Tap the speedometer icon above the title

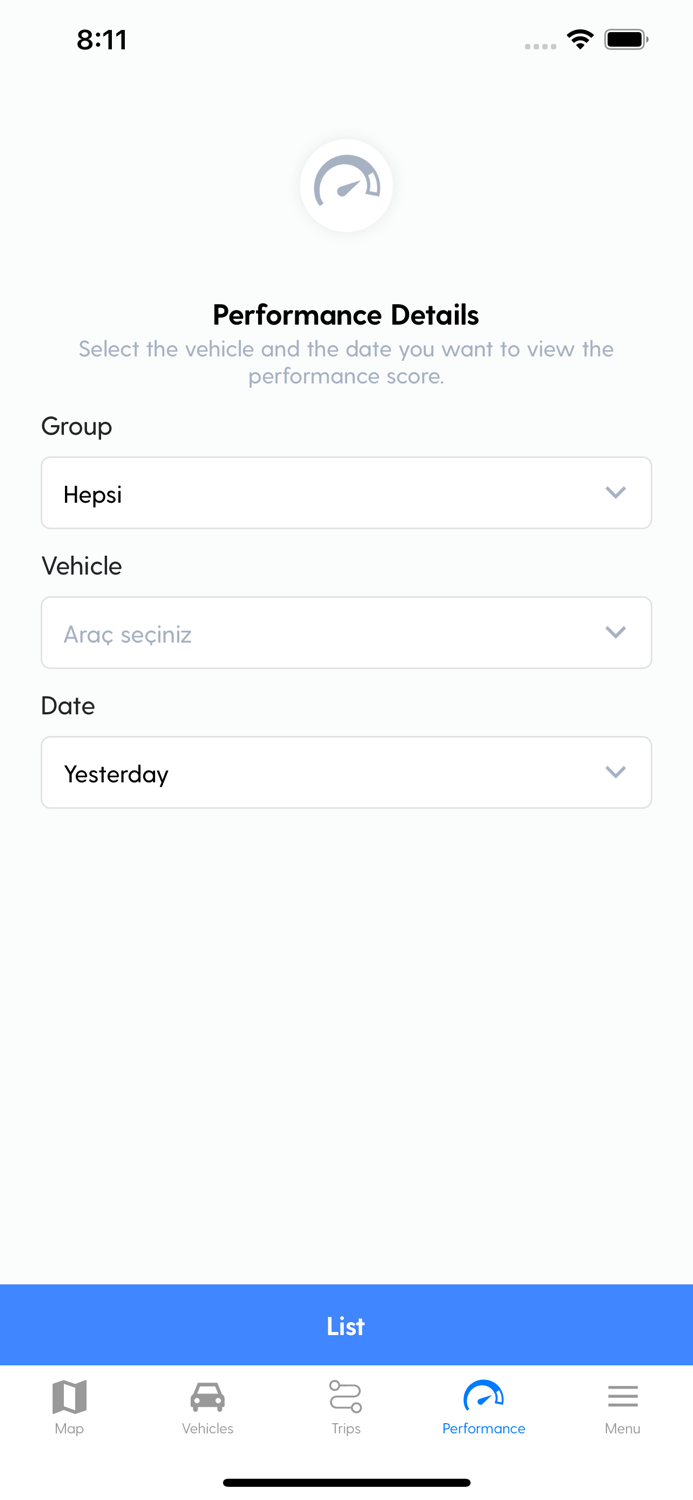(346, 185)
